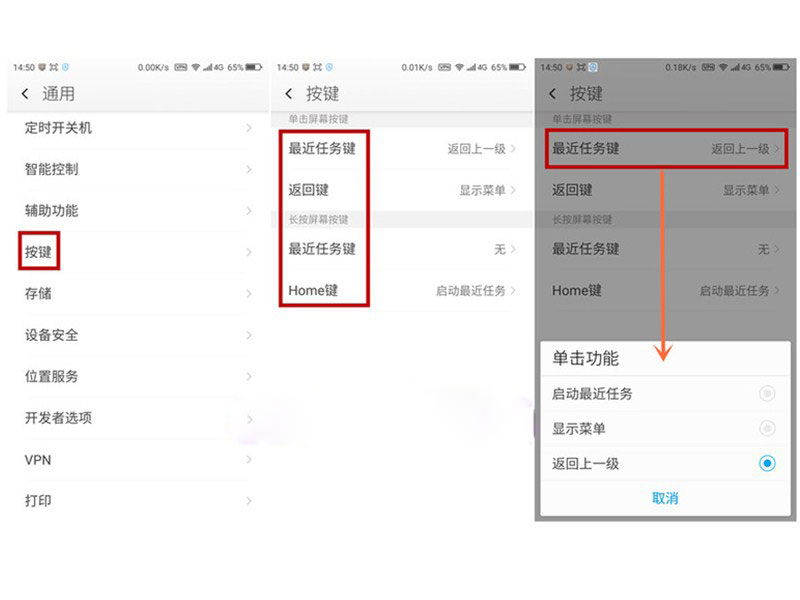Viewport: 800px width, 600px height.
Task: Tap back arrow on middle 按键 screen
Action: pos(289,94)
